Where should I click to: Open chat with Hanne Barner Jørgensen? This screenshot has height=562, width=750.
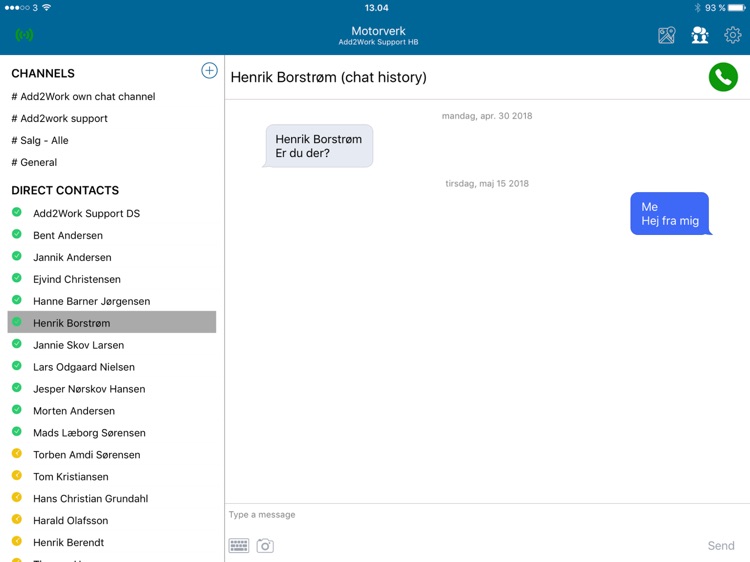click(91, 302)
